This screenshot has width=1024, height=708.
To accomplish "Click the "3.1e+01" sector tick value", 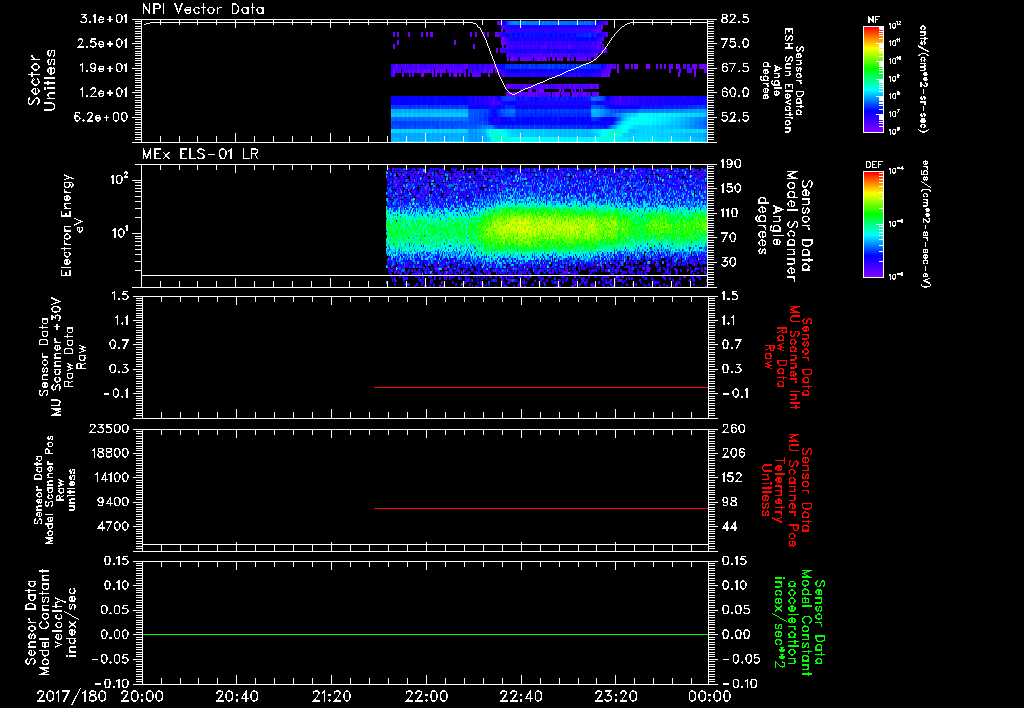I will click(x=104, y=19).
